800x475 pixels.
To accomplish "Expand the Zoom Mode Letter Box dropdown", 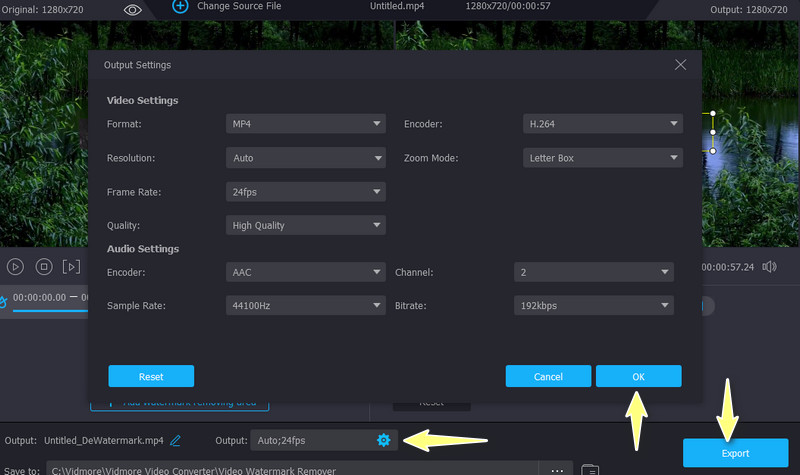I will click(x=602, y=158).
